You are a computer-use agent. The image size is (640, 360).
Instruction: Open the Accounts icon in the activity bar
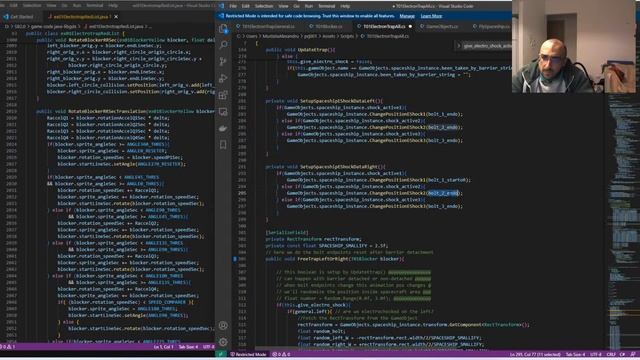pyautogui.click(x=223, y=326)
